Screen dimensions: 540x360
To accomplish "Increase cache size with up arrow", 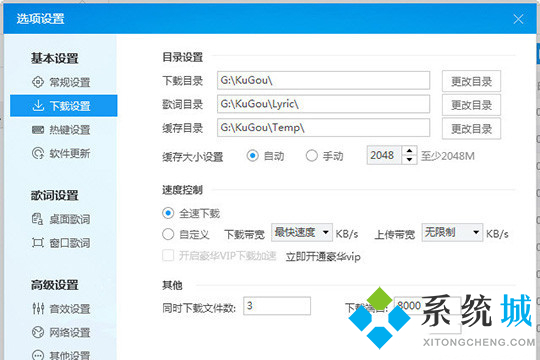I will (409, 151).
